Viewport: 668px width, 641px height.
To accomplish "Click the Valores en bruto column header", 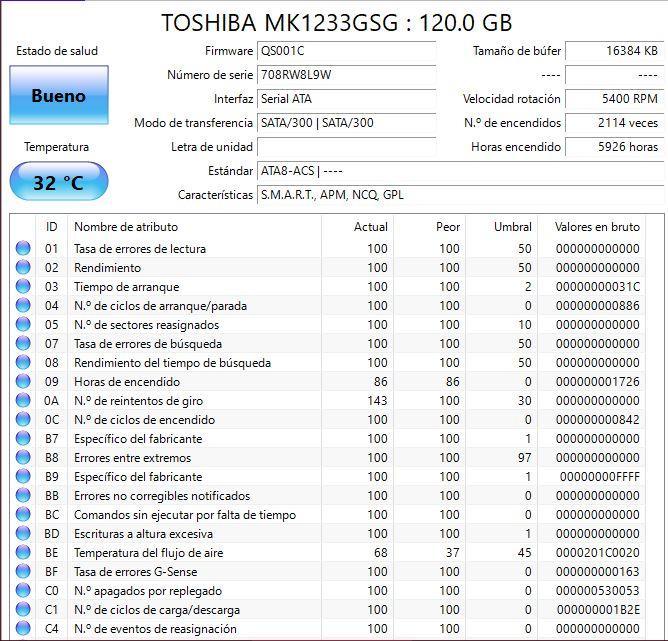I will (x=597, y=227).
